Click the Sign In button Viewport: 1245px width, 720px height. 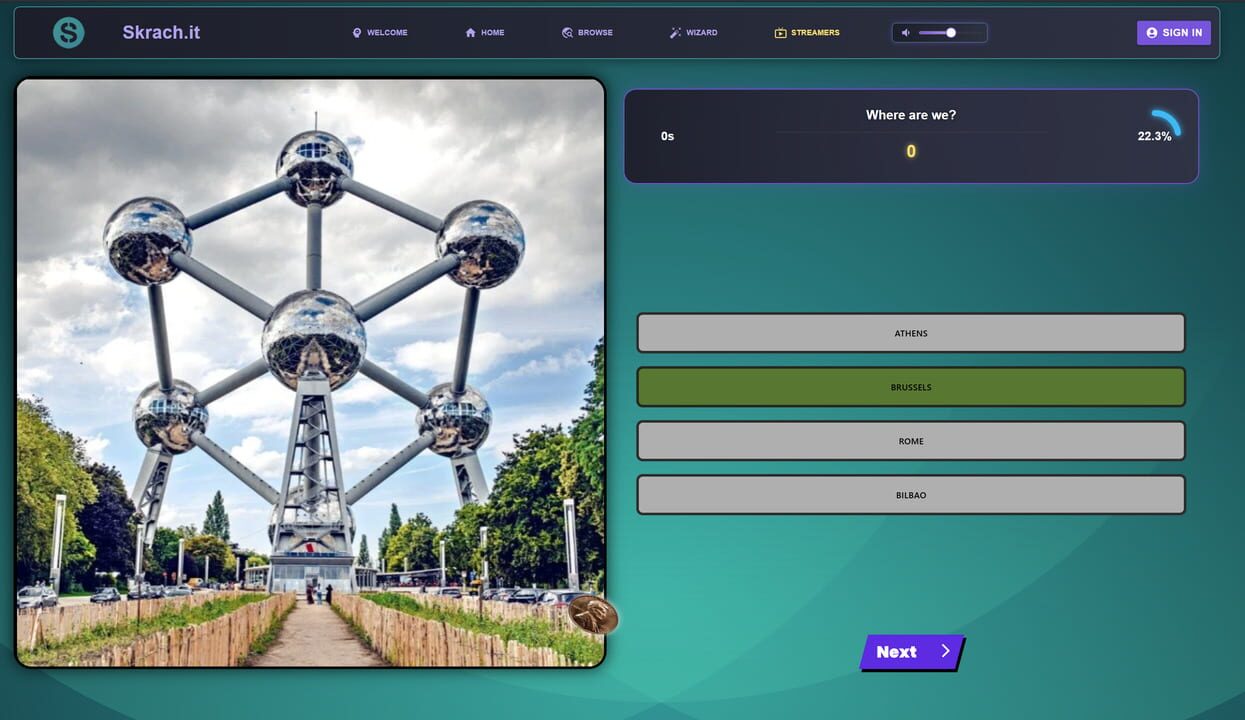click(x=1173, y=32)
